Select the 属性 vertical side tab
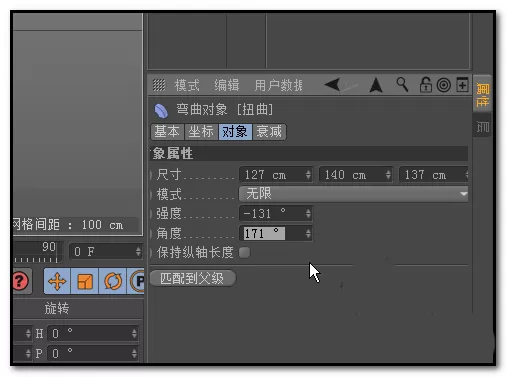507x377 pixels. click(482, 94)
